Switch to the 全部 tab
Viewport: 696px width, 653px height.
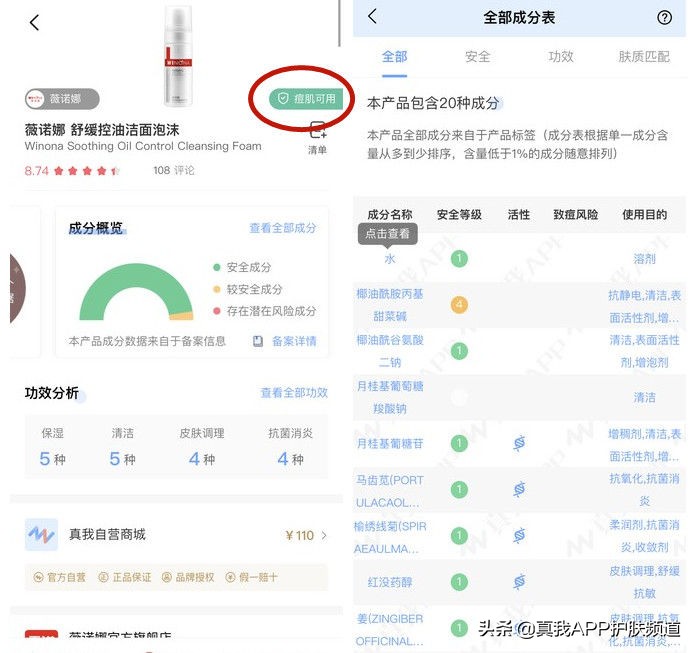click(x=394, y=57)
